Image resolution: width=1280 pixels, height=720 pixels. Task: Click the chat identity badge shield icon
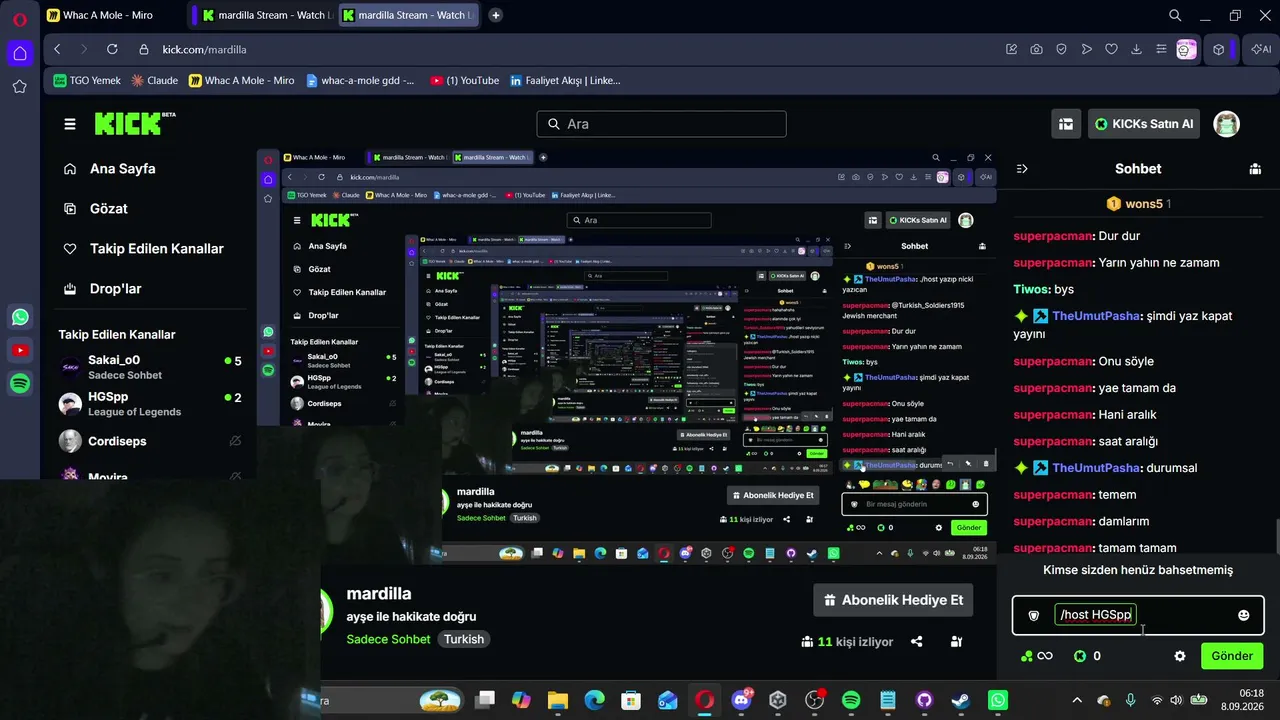point(1034,615)
